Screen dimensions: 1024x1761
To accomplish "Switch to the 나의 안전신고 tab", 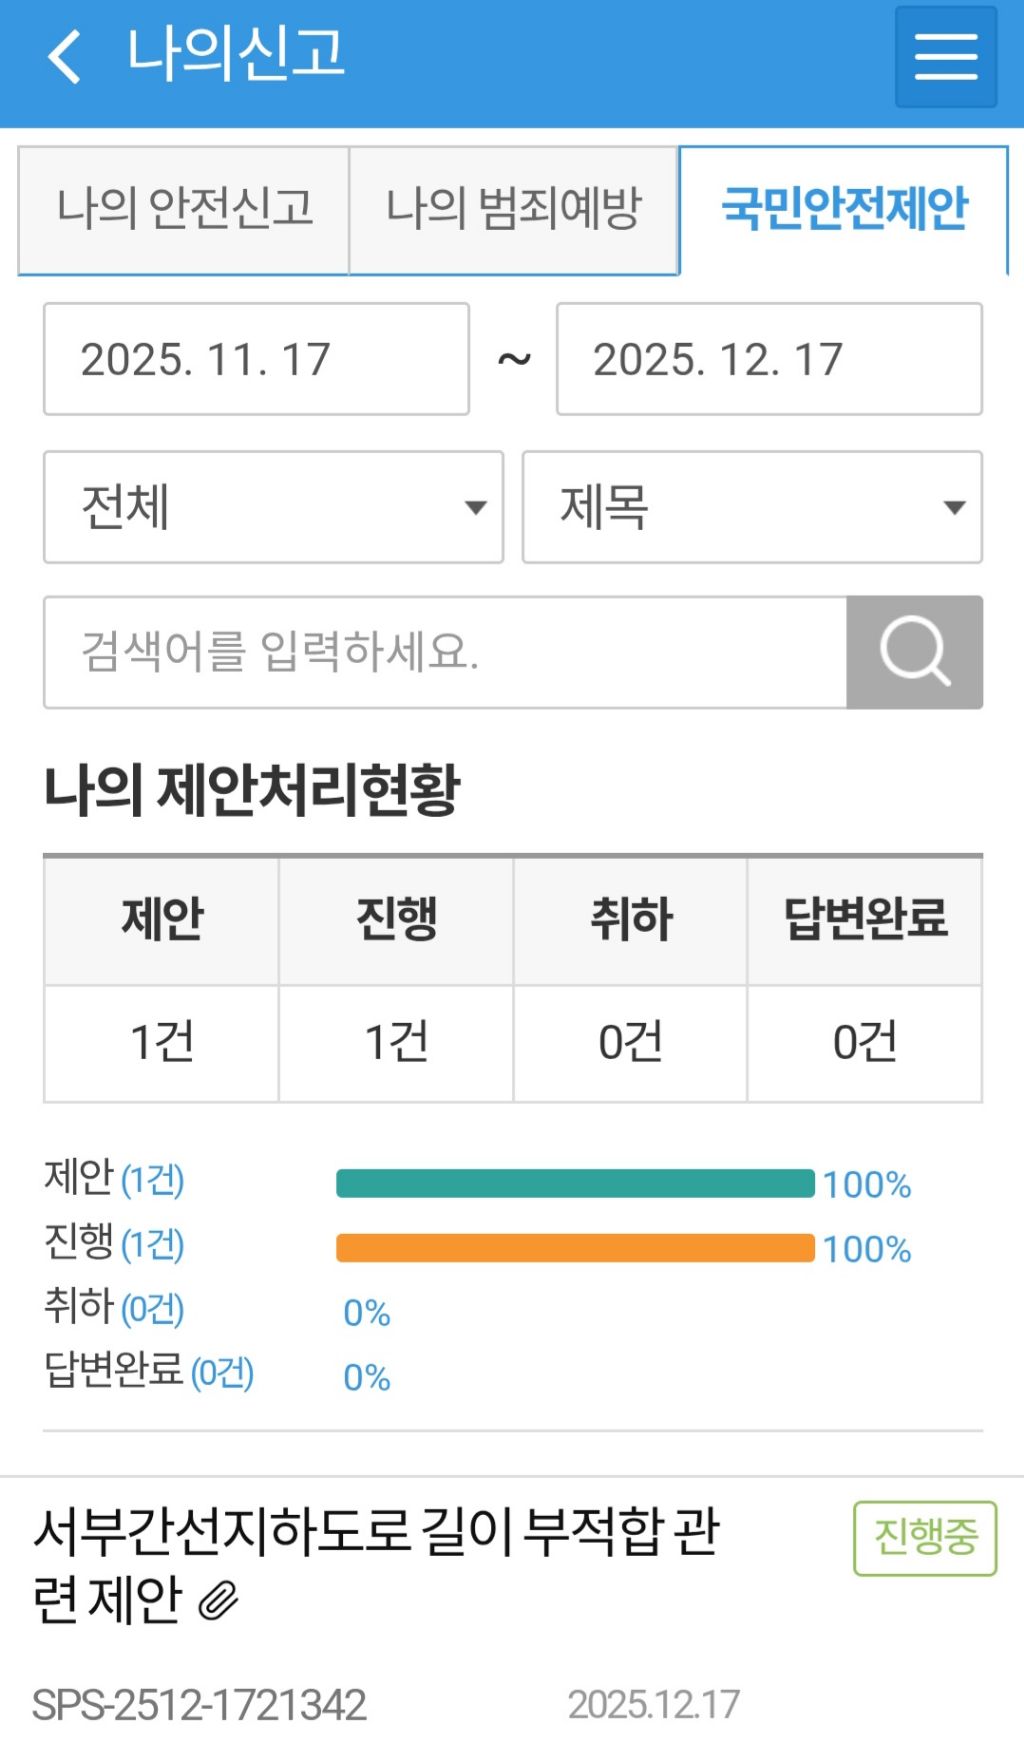I will 182,208.
